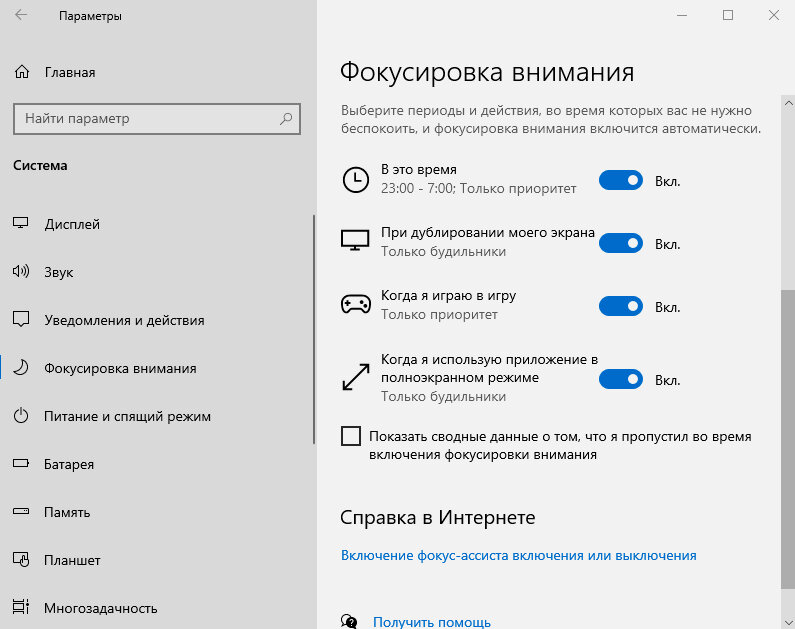Open the focus-assist help link

click(x=519, y=556)
